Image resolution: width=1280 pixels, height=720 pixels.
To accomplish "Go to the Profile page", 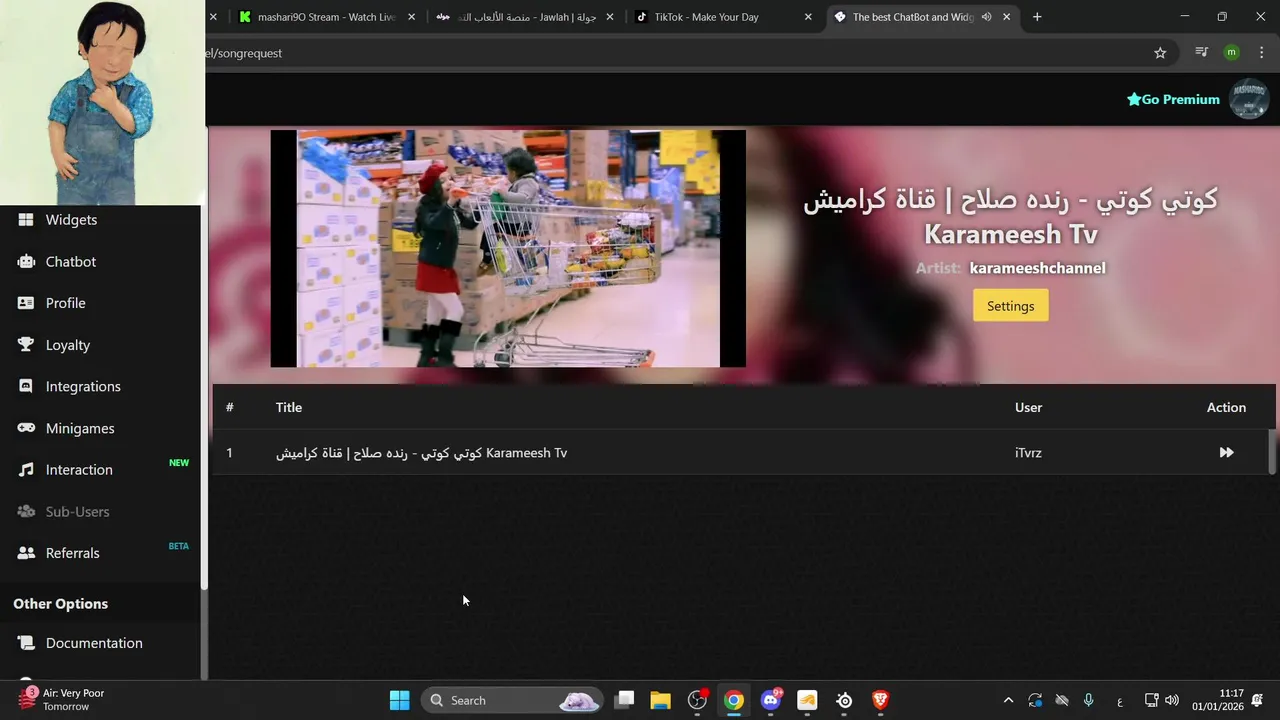I will pyautogui.click(x=65, y=303).
